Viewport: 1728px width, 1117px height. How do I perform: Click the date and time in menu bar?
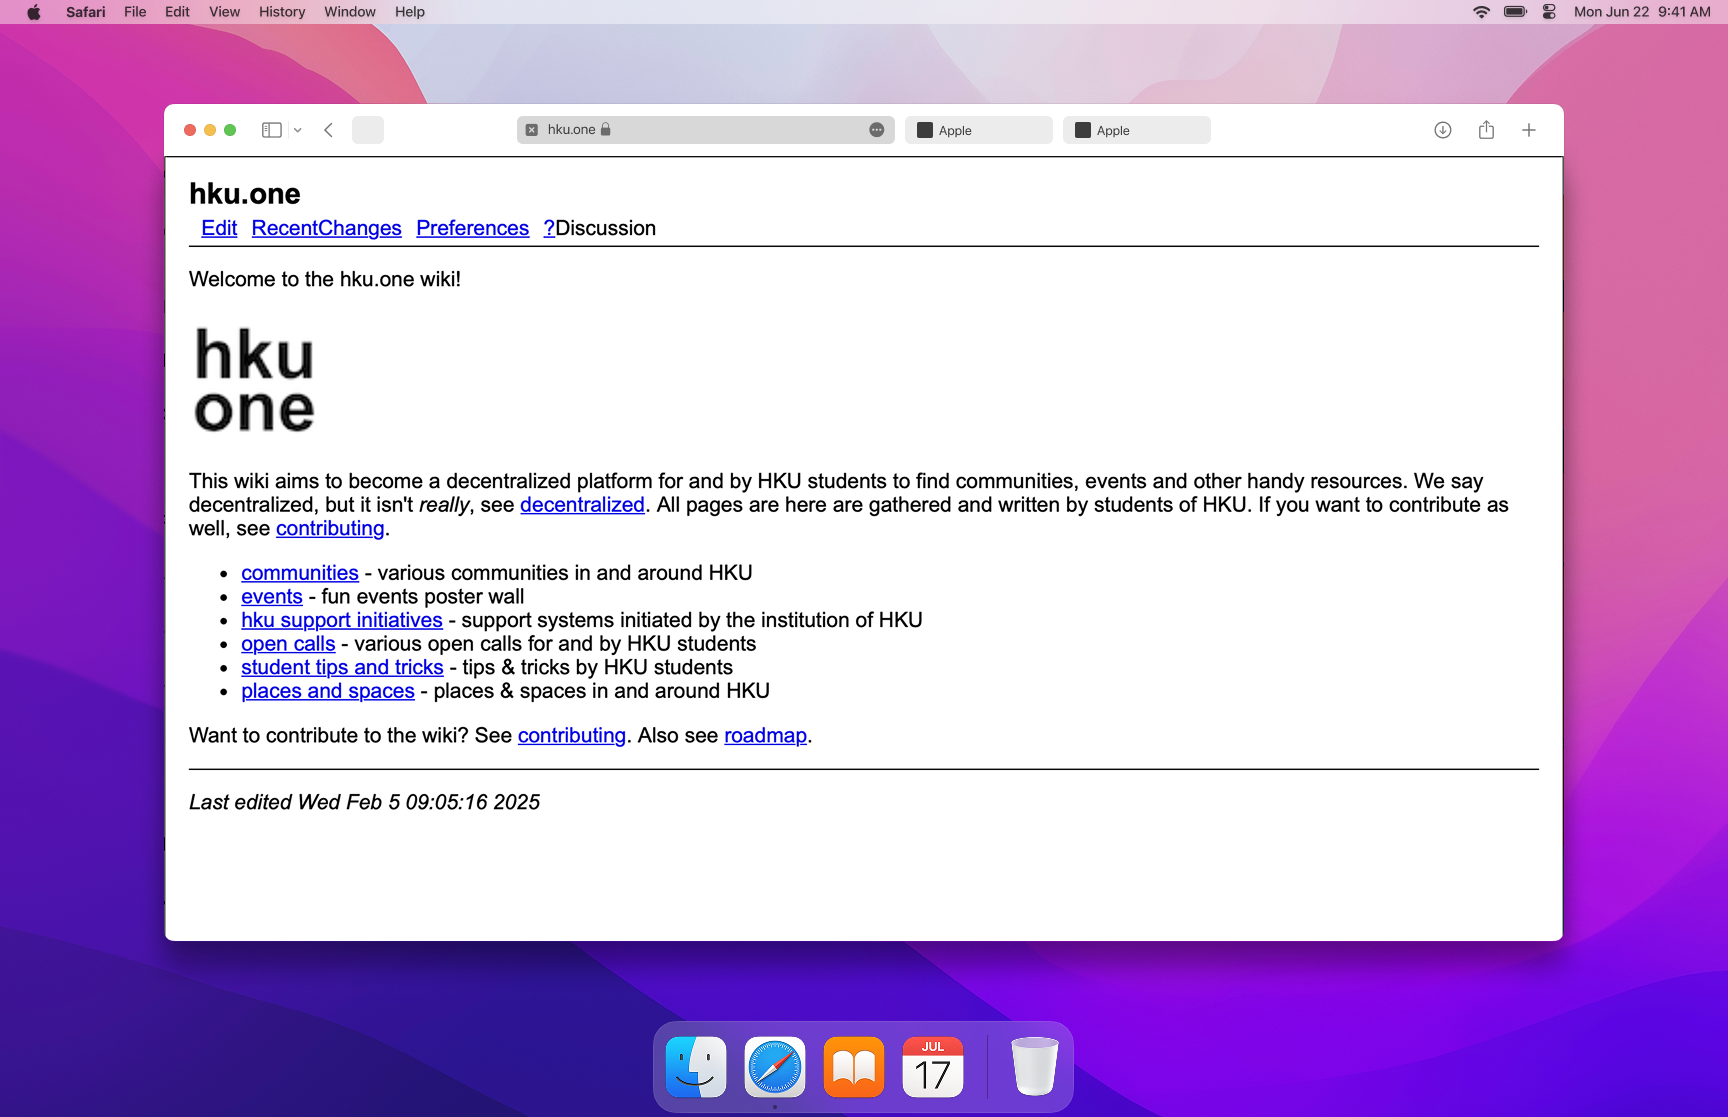point(1642,12)
